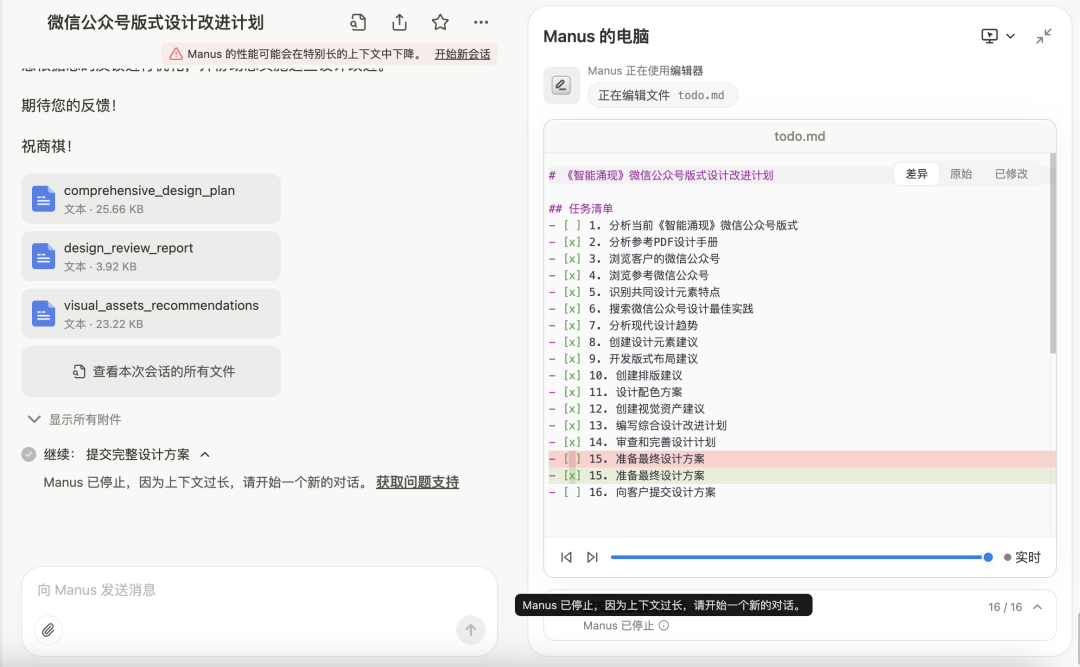Click the comprehensive_design_plan document icon
This screenshot has height=667, width=1080.
tap(43, 198)
